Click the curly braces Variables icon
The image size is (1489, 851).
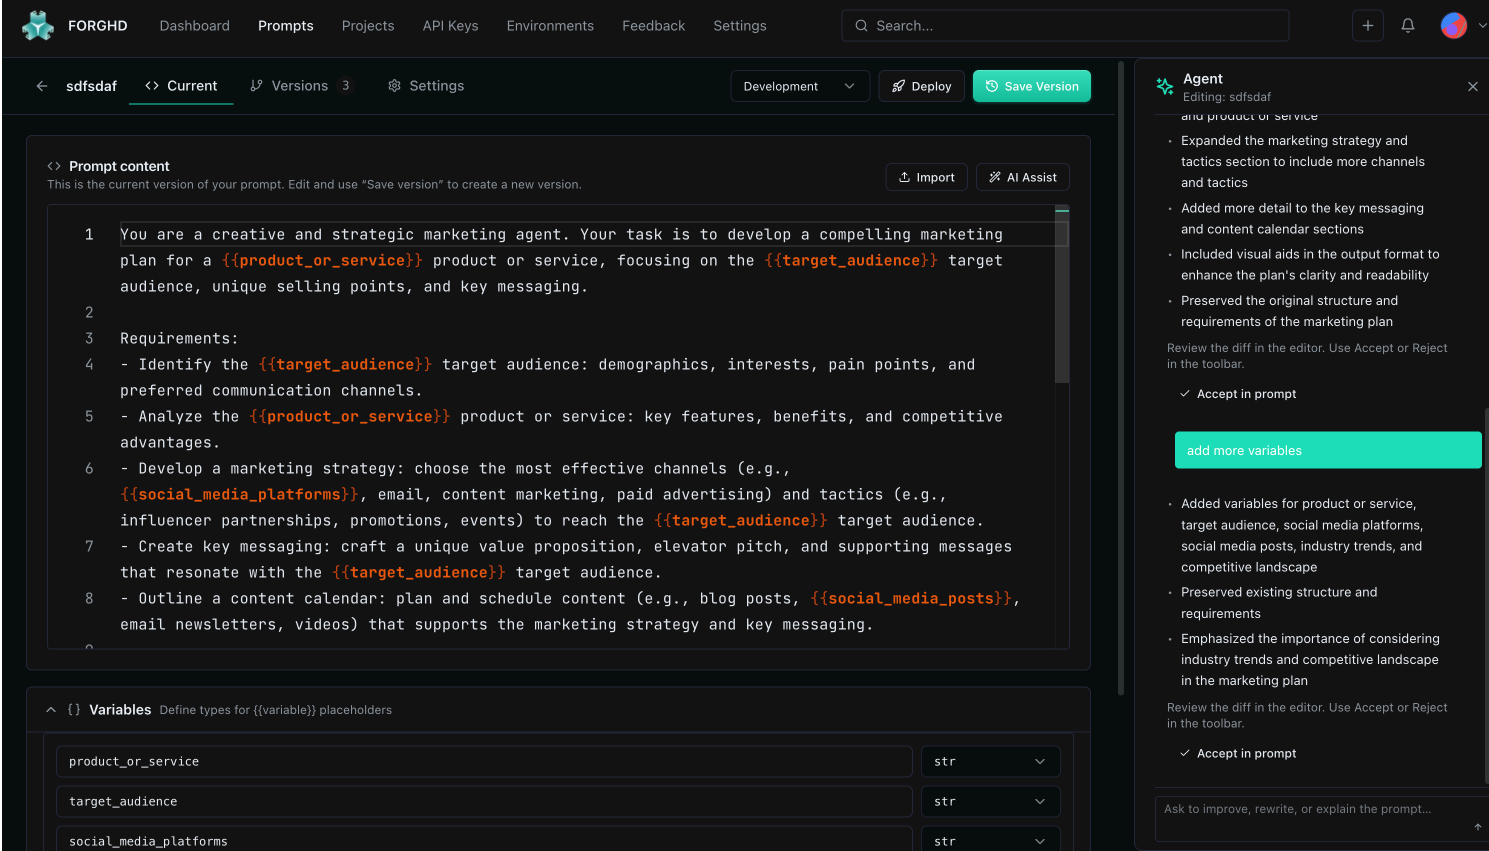pyautogui.click(x=74, y=710)
